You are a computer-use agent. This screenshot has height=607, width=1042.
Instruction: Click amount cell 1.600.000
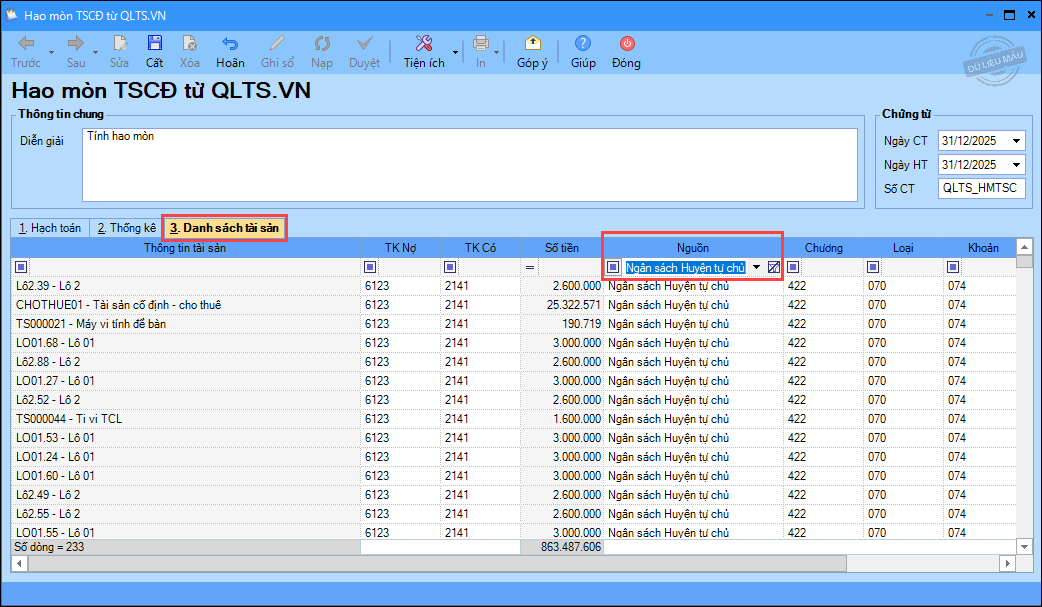coord(562,419)
